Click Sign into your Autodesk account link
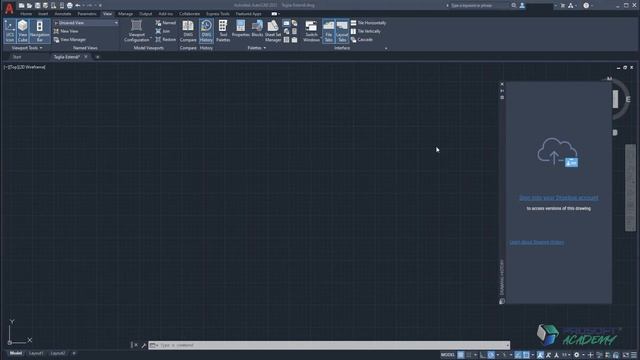This screenshot has height=360, width=640. tap(558, 198)
